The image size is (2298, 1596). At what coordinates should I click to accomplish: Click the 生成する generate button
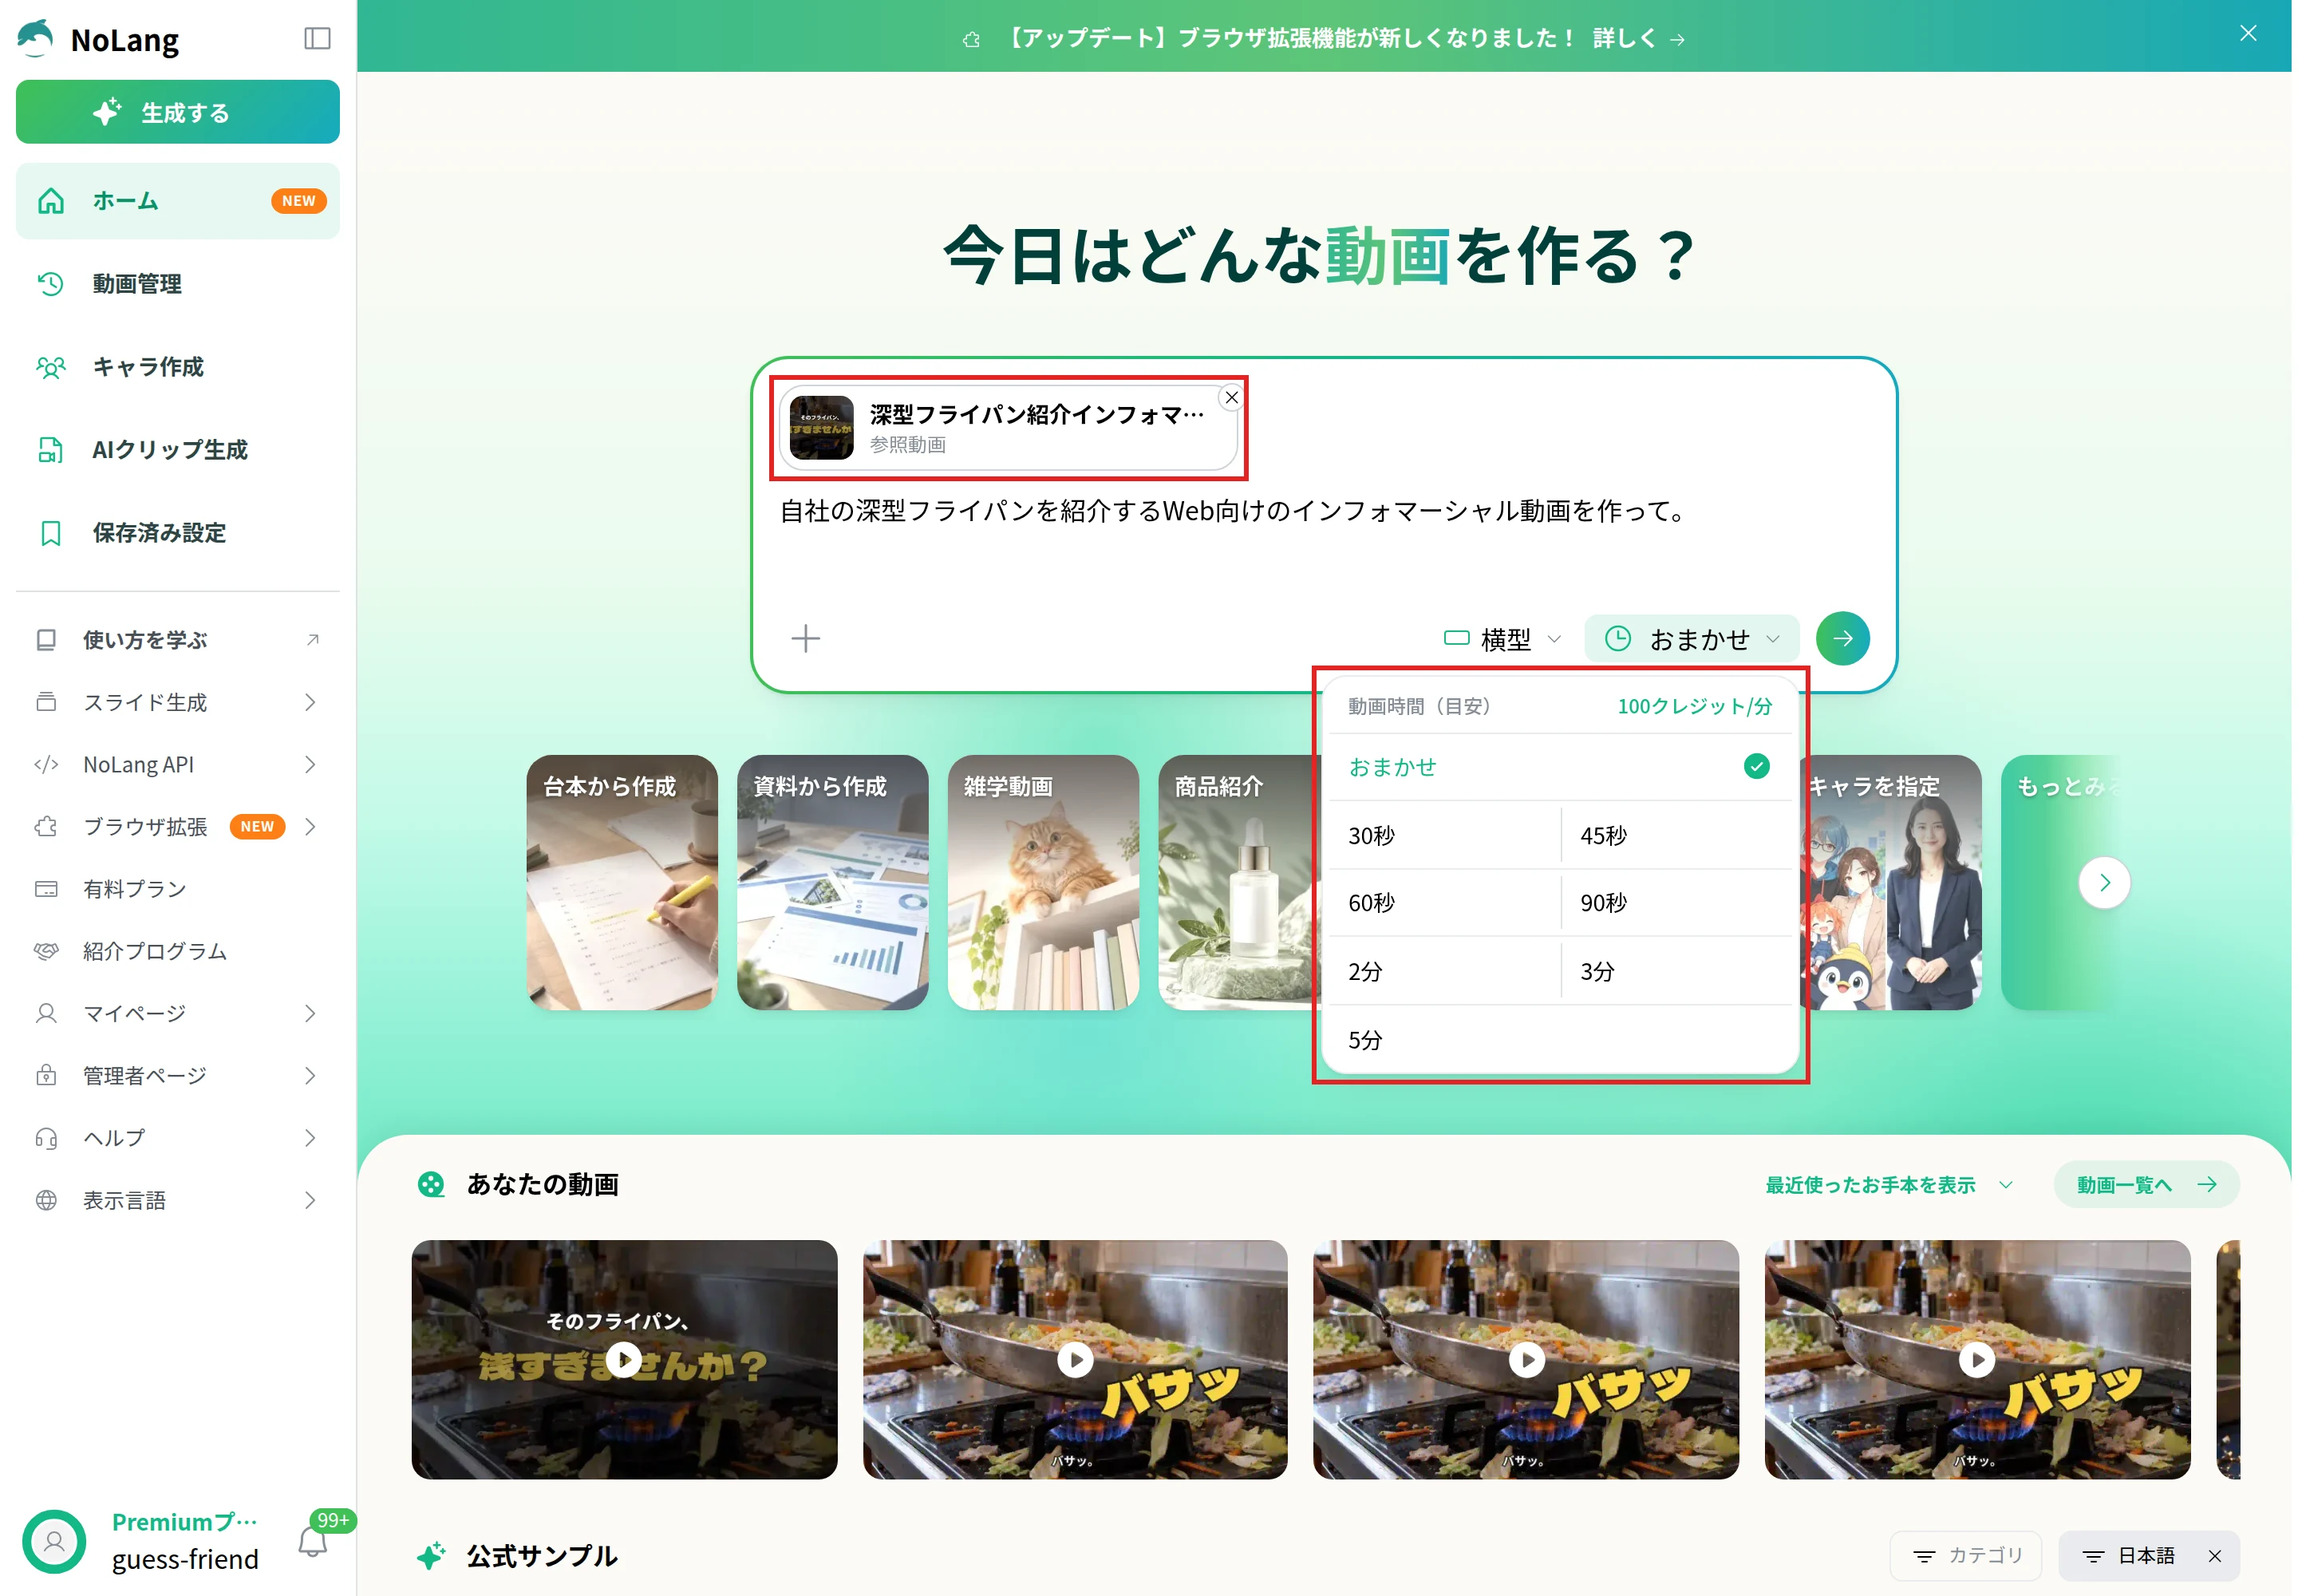click(x=178, y=112)
